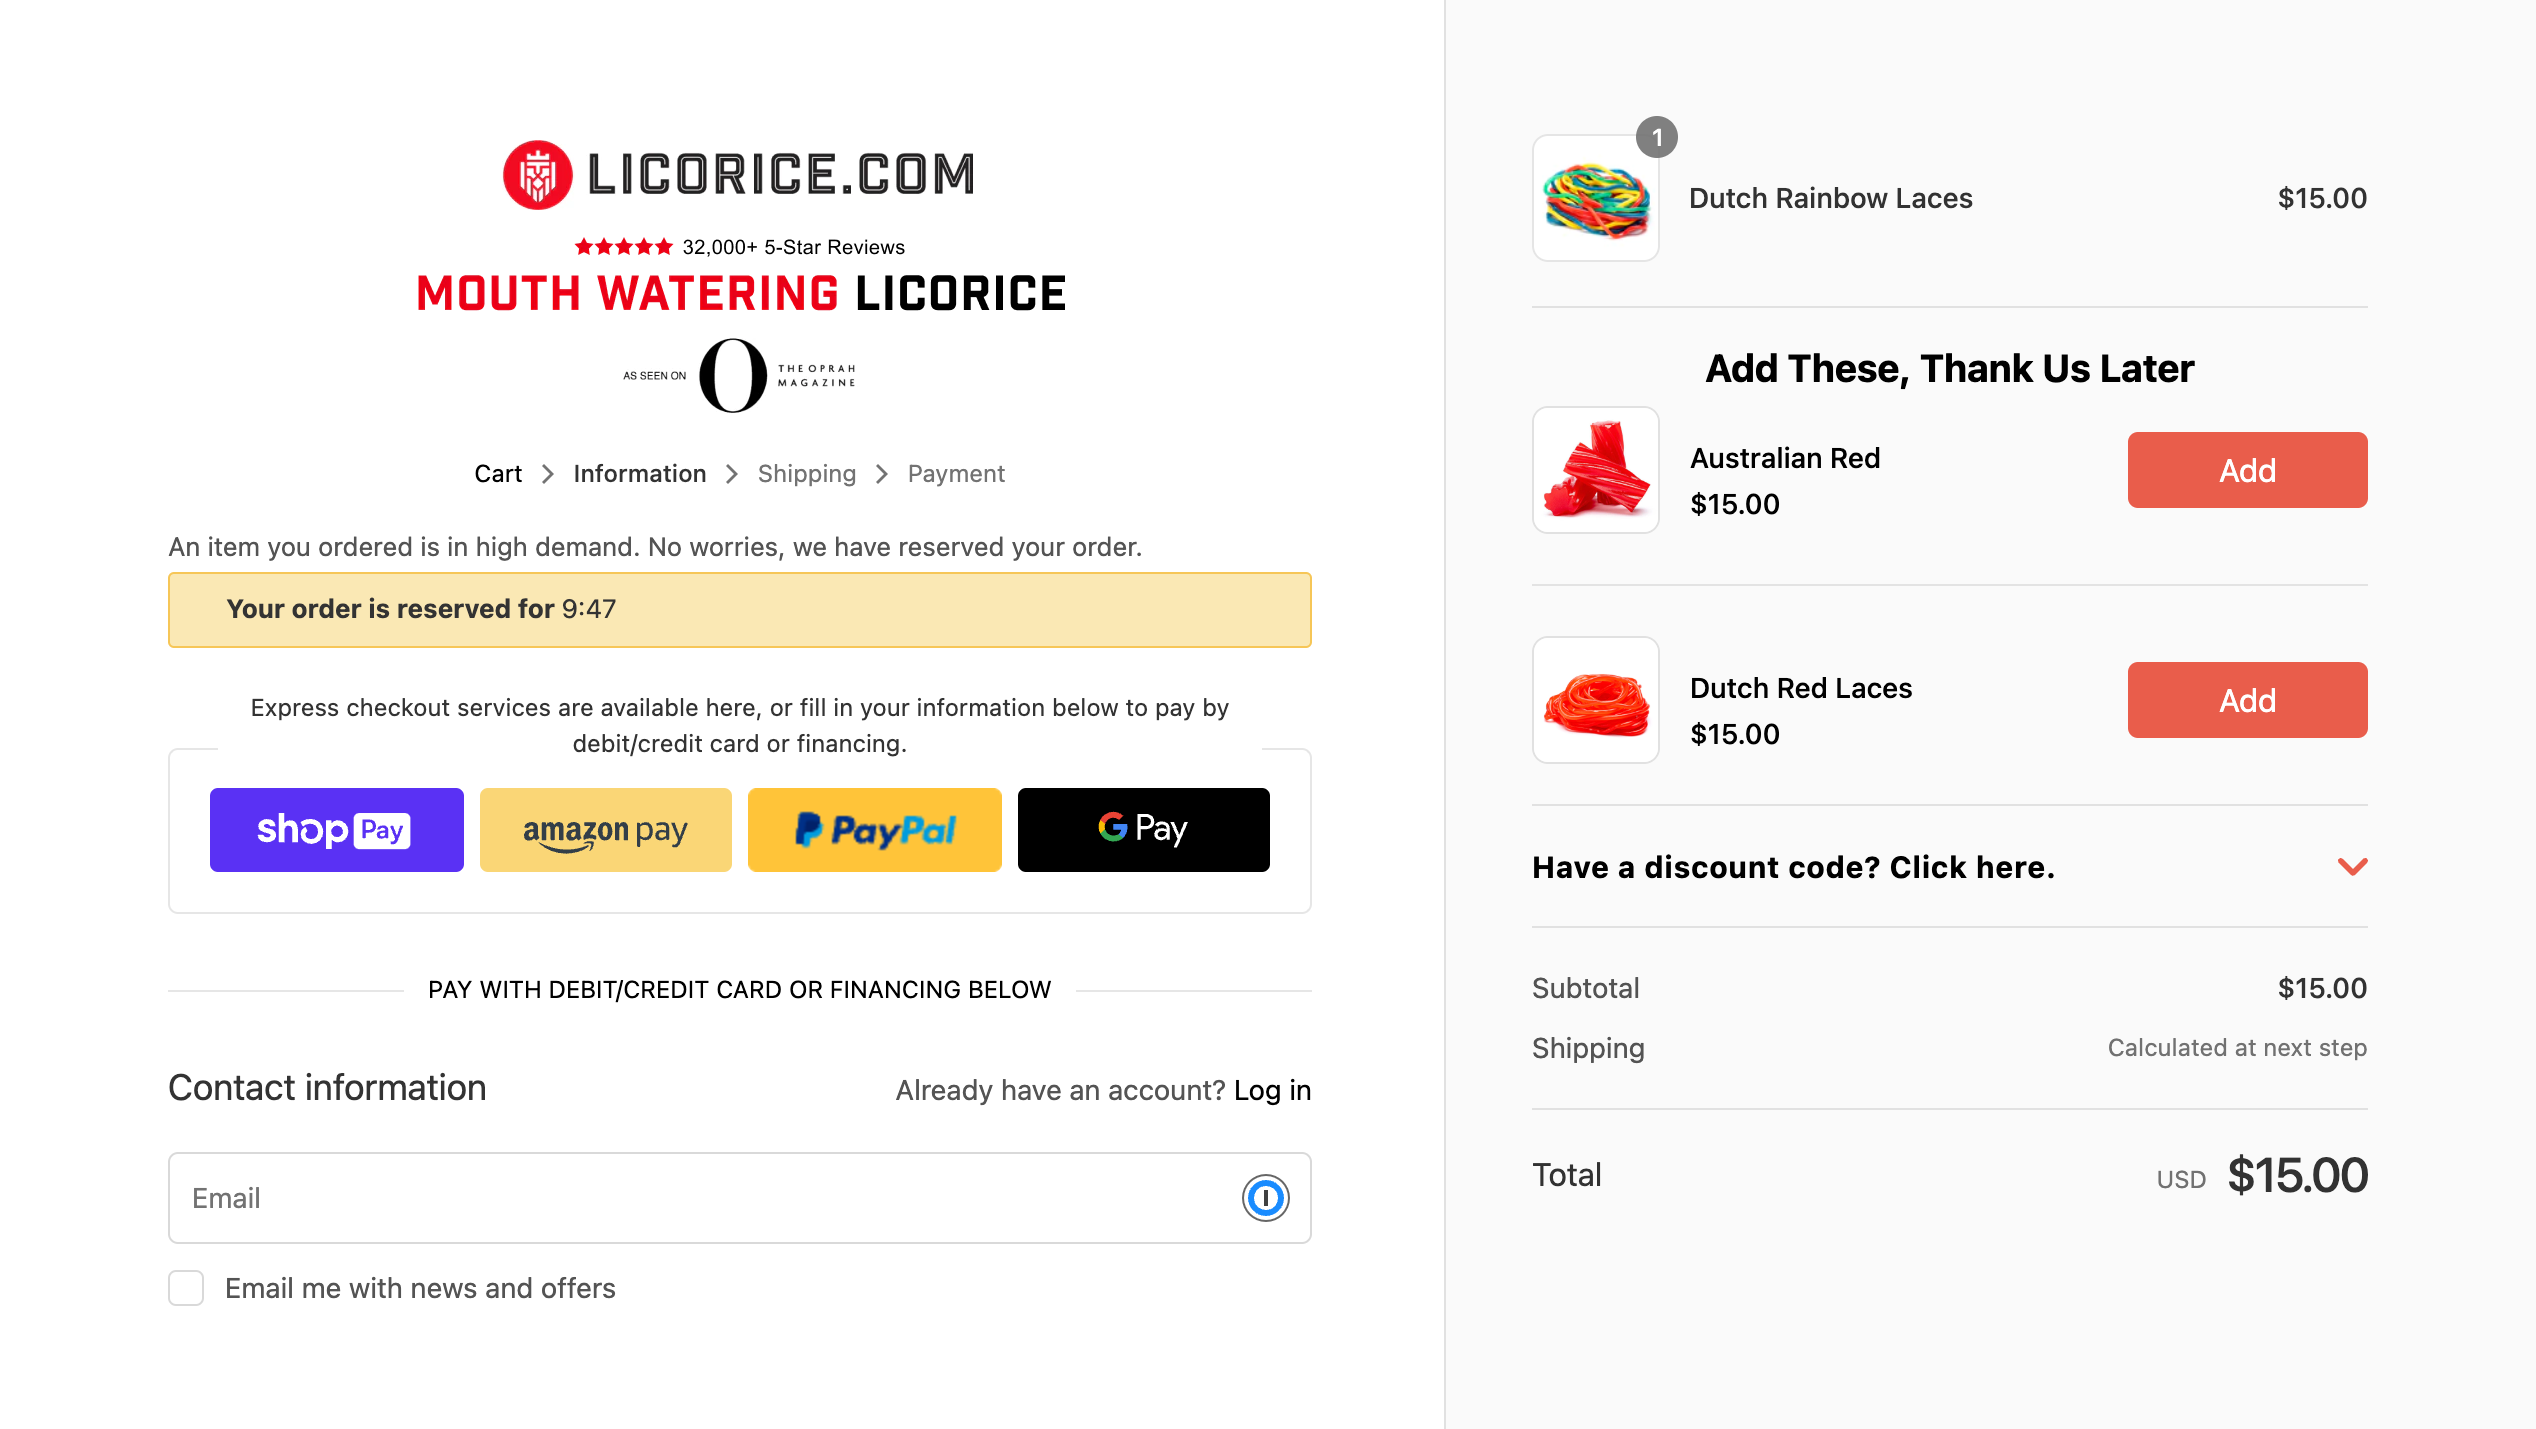Open the Payment breadcrumb step

pyautogui.click(x=955, y=473)
